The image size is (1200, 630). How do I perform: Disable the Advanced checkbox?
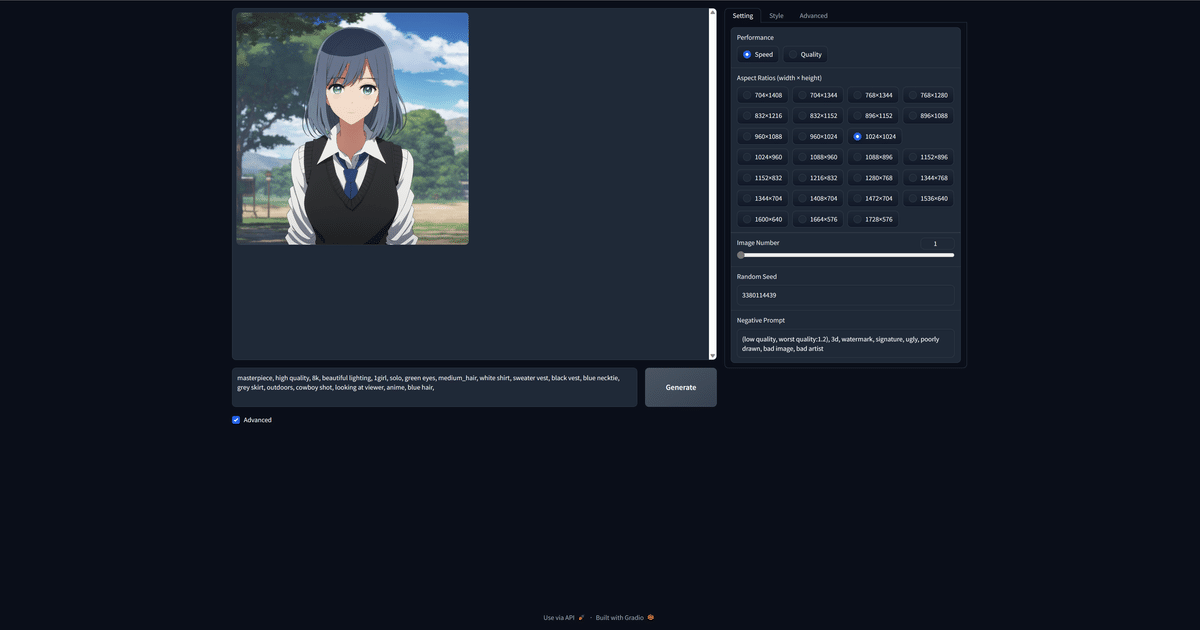point(235,419)
